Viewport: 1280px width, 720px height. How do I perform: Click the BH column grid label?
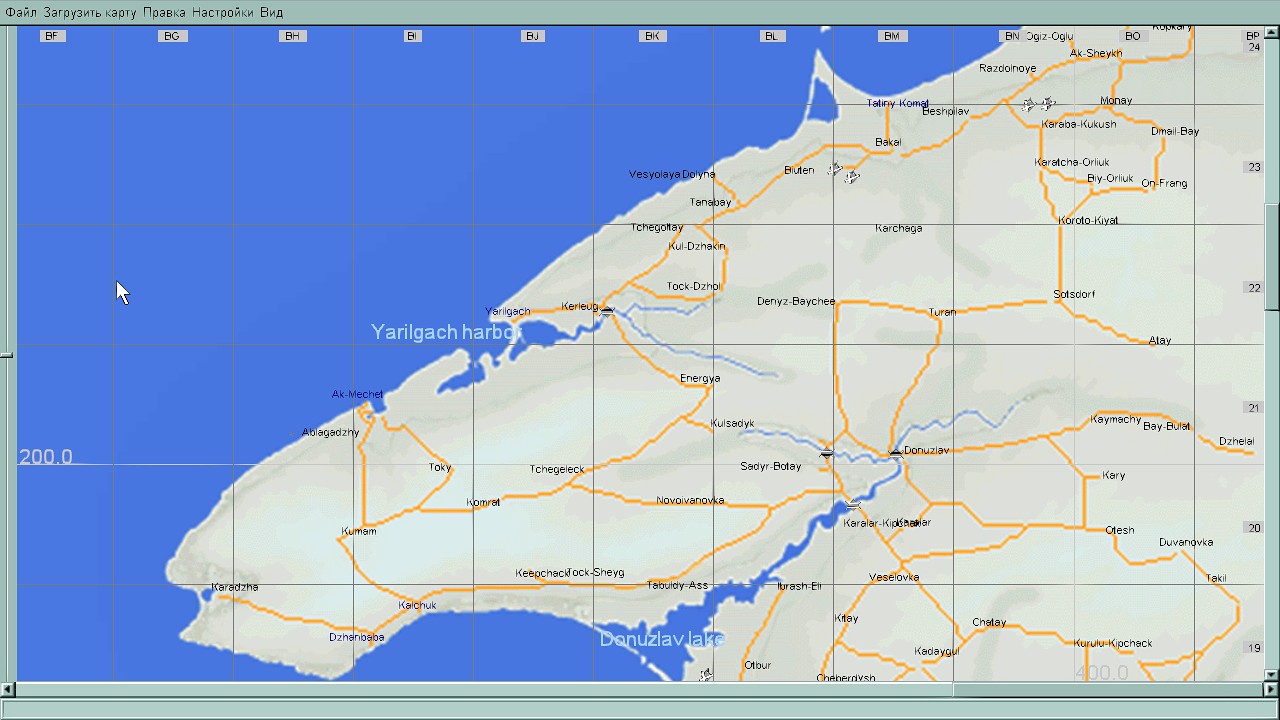[292, 36]
